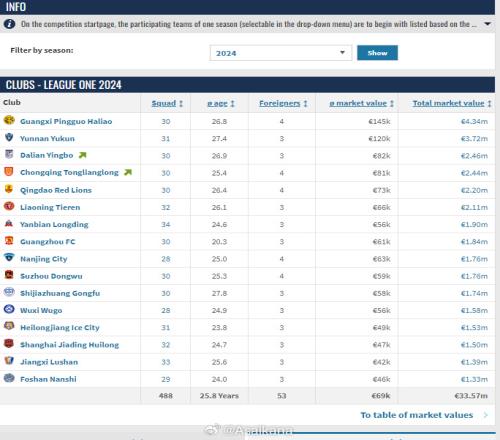Click the green promoted arrow beside Dalian Yingbo
This screenshot has width=500, height=440.
coord(82,155)
